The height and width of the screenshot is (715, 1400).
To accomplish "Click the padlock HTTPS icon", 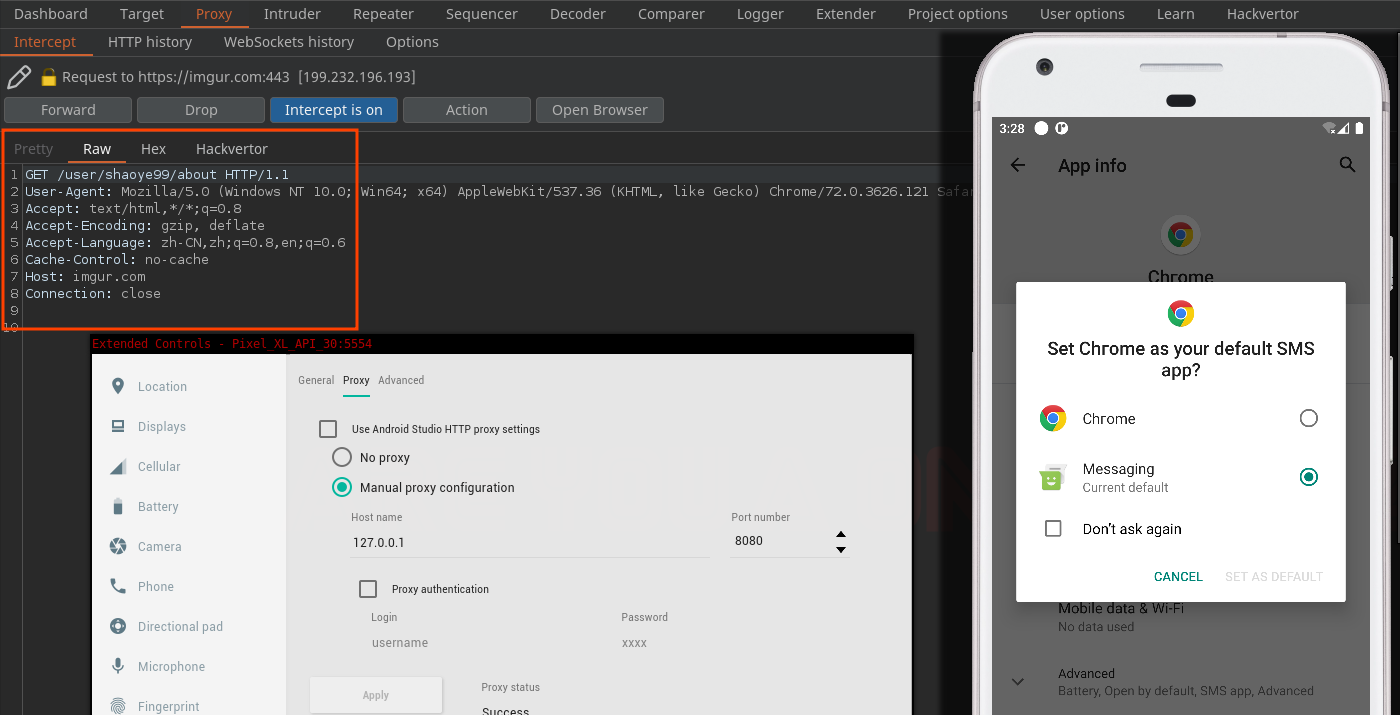I will click(49, 77).
